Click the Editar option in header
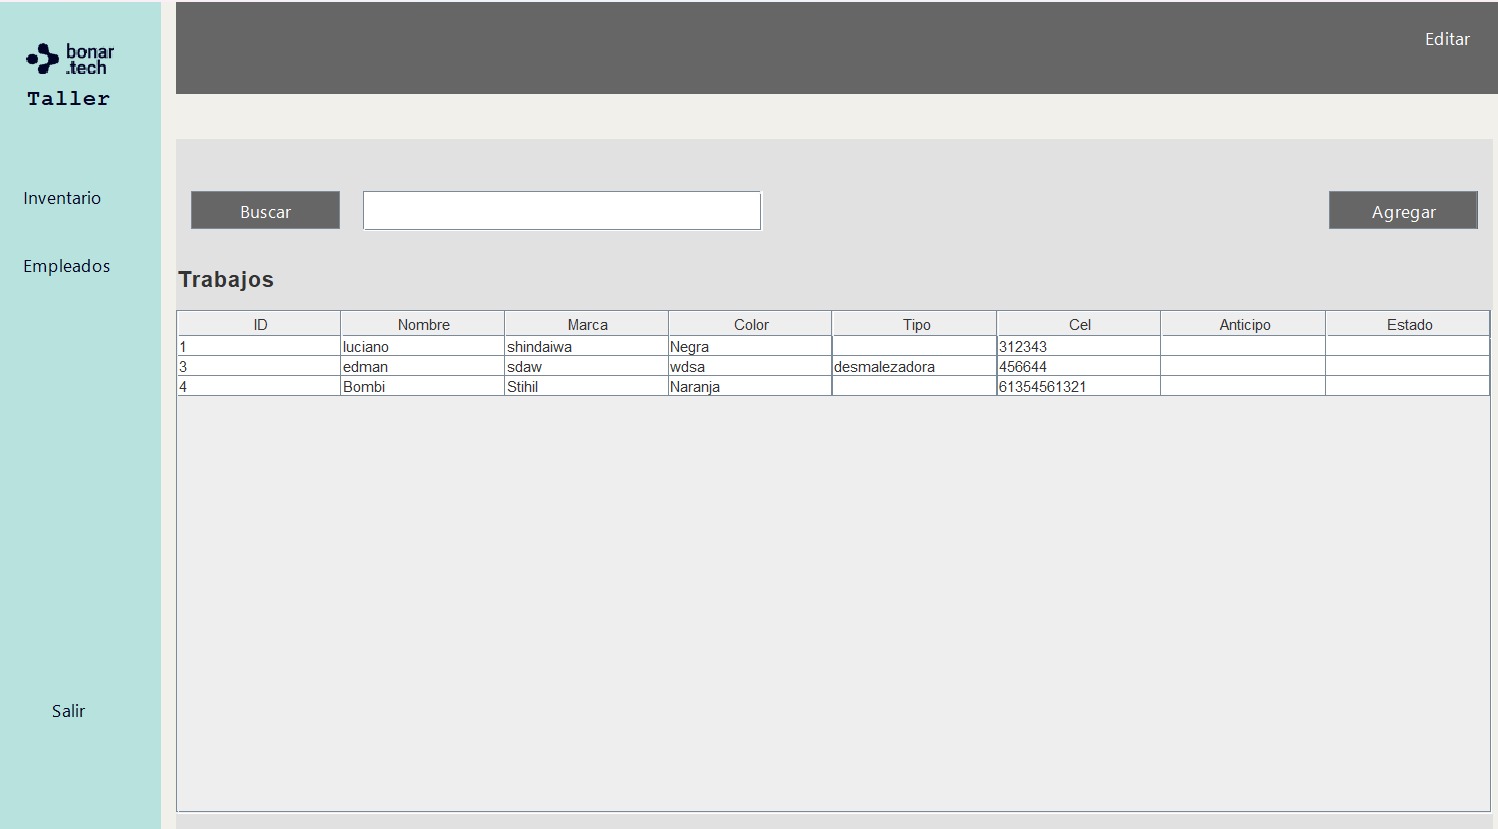The height and width of the screenshot is (829, 1498). (1447, 39)
